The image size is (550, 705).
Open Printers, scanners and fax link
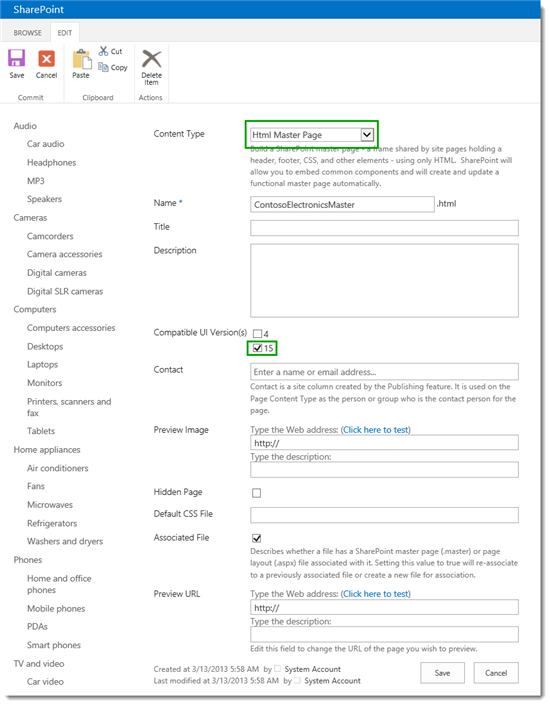[69, 407]
